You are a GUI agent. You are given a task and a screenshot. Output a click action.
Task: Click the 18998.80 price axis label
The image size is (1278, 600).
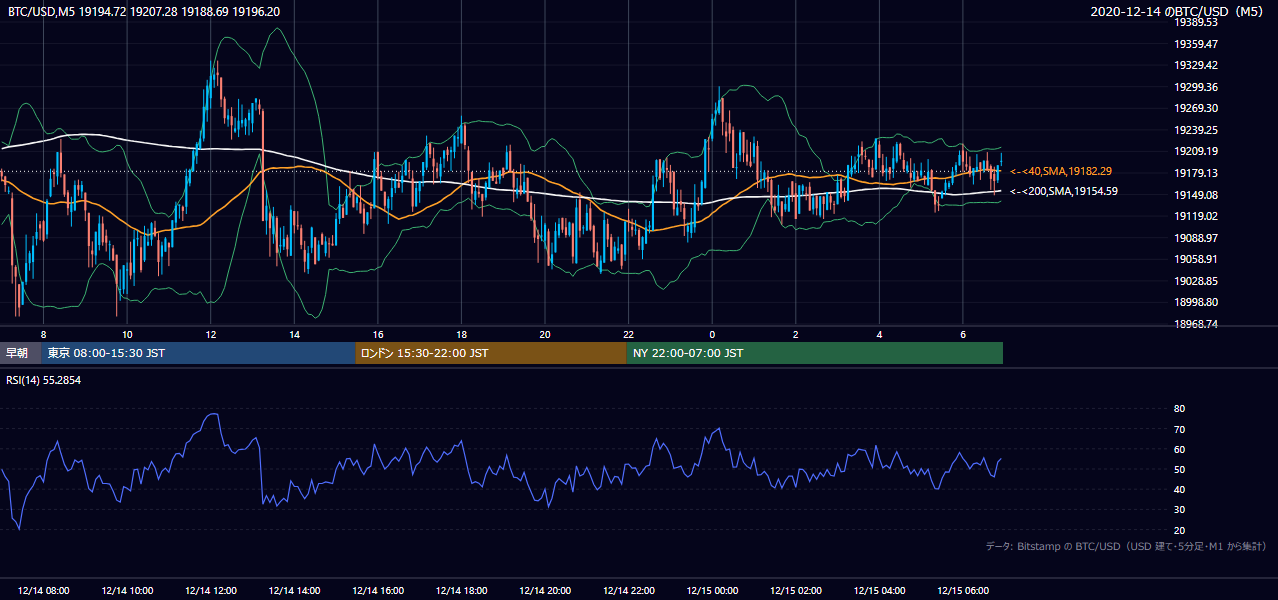[1196, 302]
